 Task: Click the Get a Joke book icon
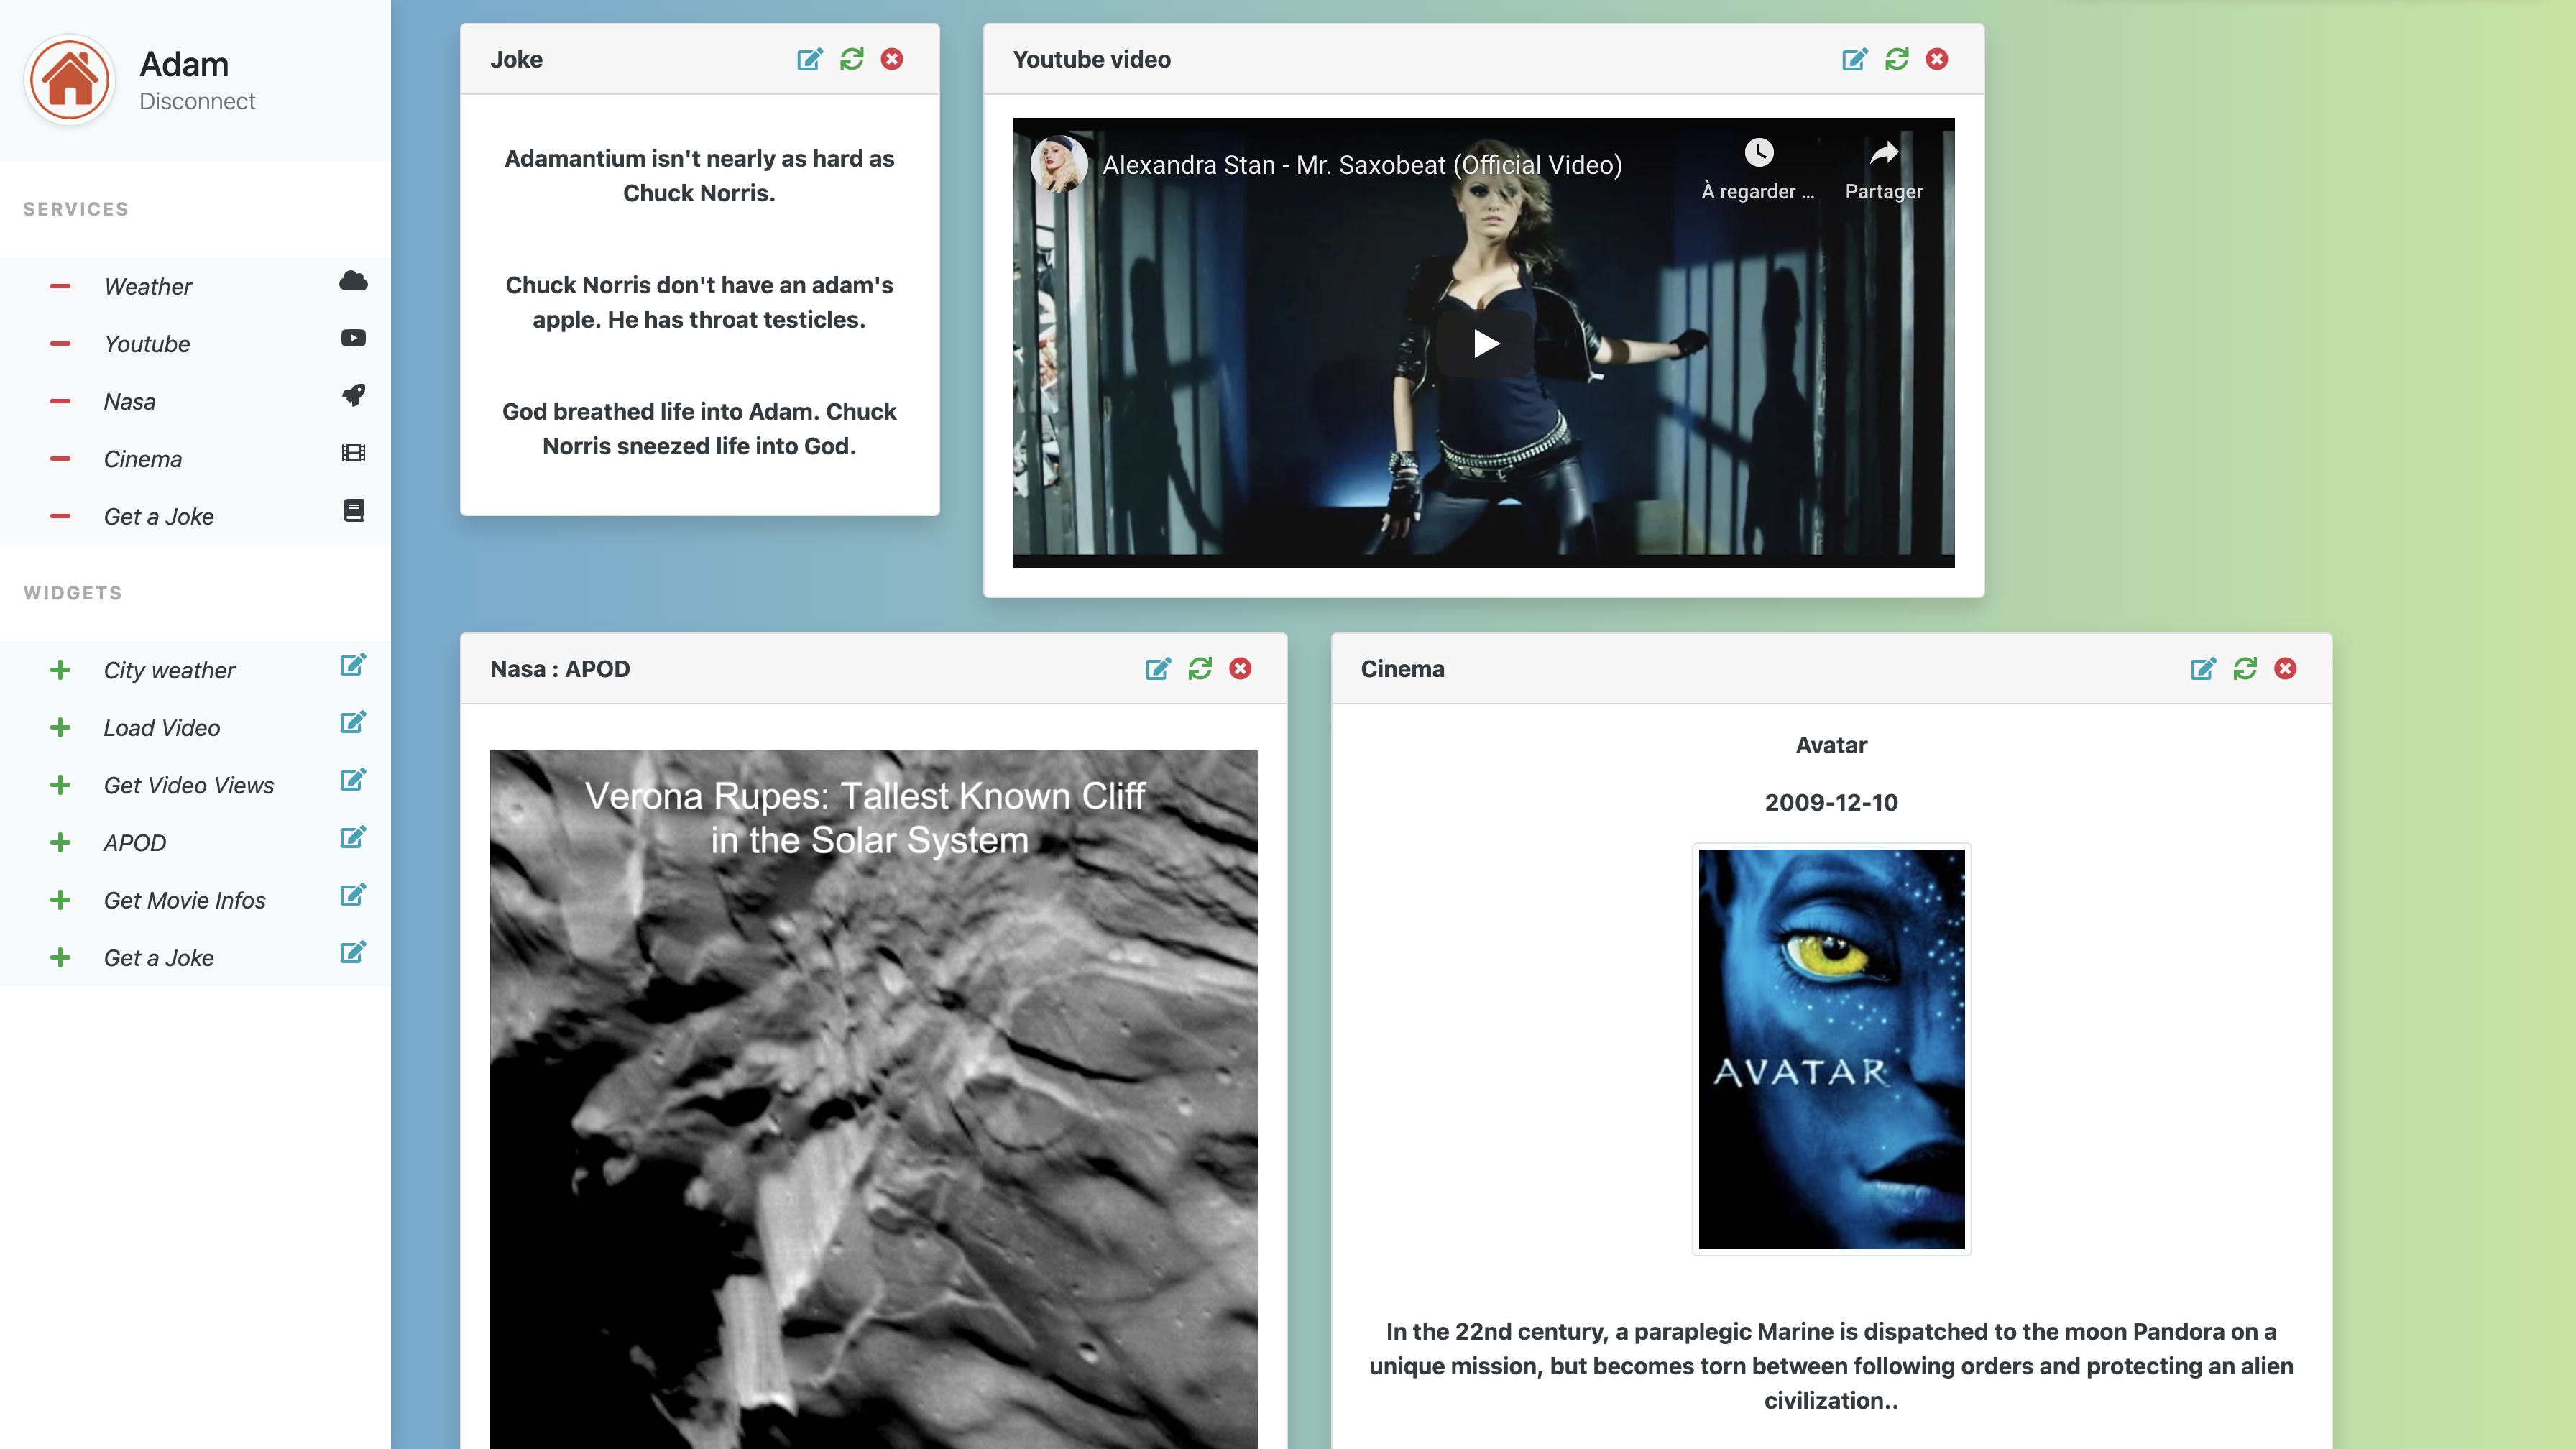pyautogui.click(x=353, y=510)
